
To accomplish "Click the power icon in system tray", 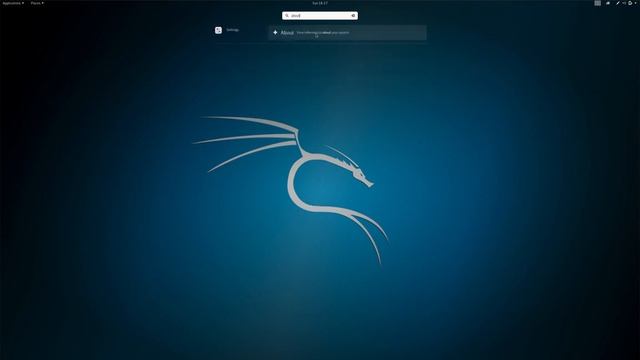I will 630,3.
